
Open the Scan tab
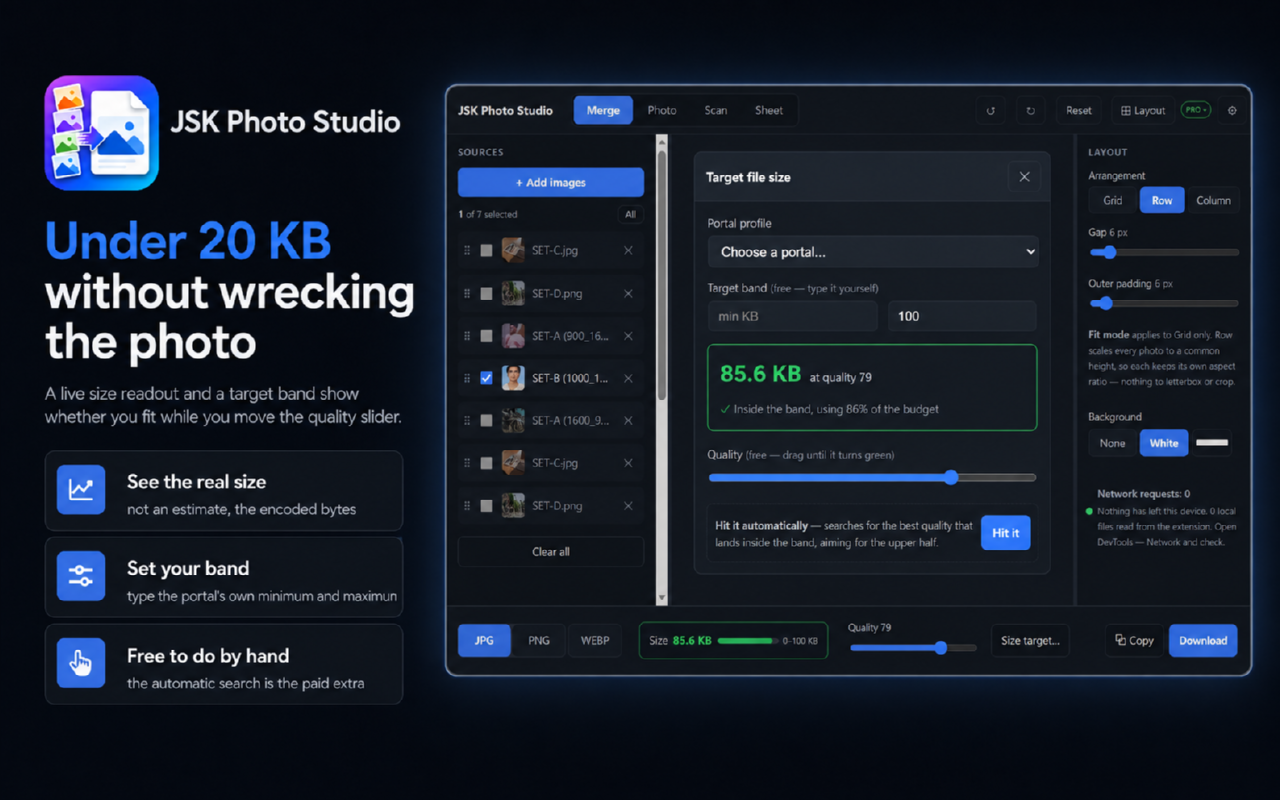716,111
